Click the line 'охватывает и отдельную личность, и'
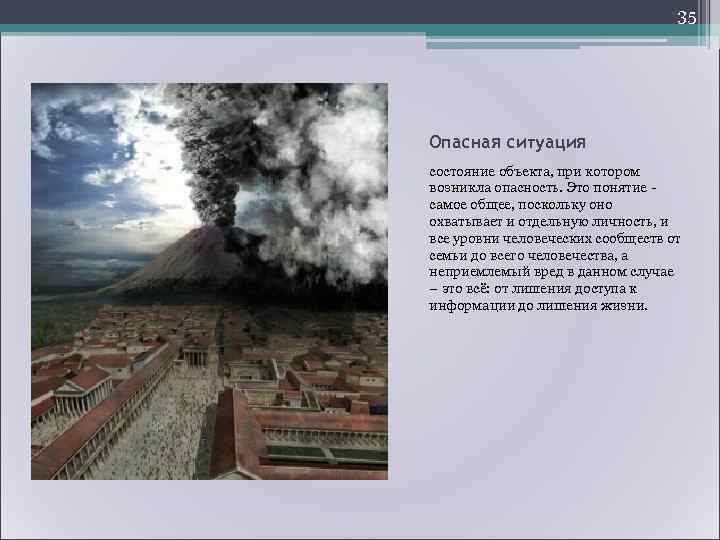 pyautogui.click(x=549, y=222)
